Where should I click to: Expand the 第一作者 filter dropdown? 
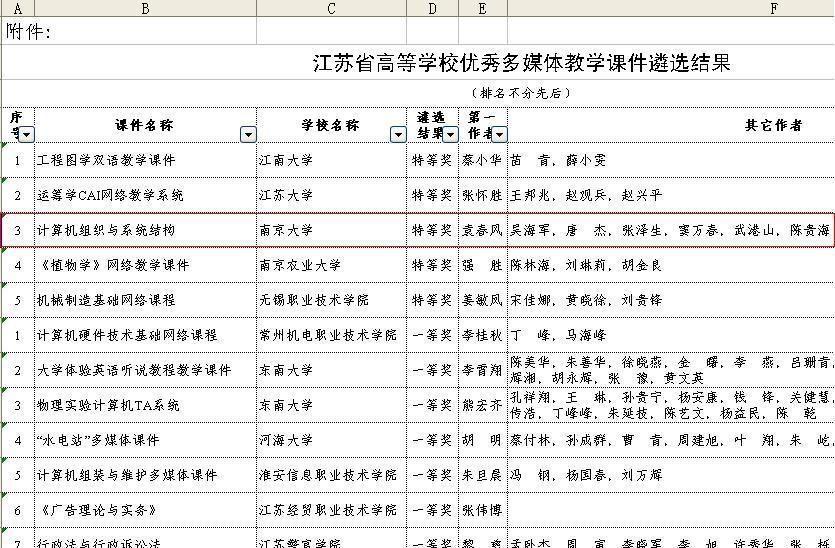point(499,135)
